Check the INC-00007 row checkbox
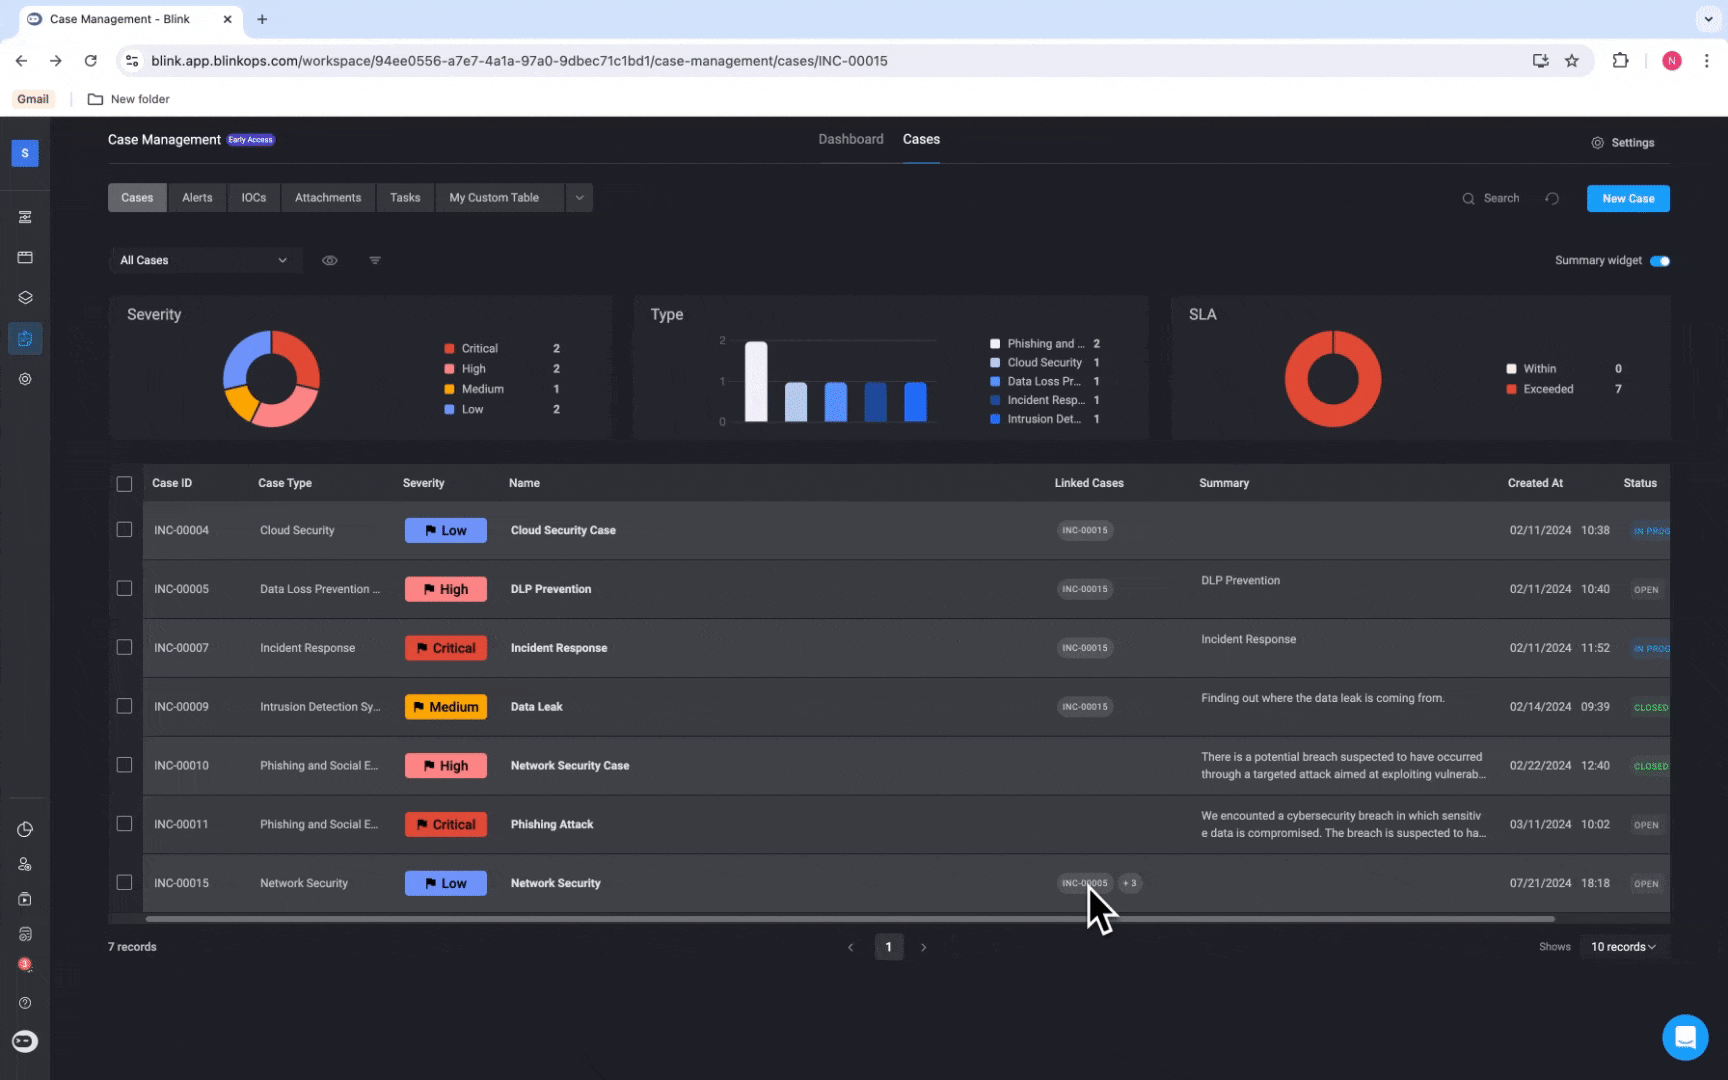The height and width of the screenshot is (1080, 1728). pos(124,647)
